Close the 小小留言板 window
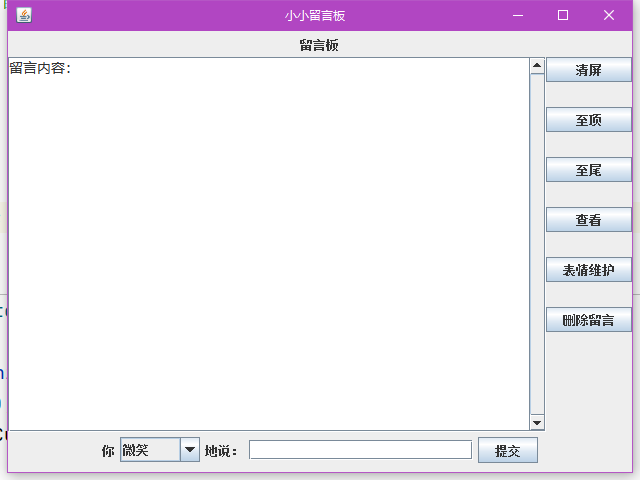 tap(609, 15)
